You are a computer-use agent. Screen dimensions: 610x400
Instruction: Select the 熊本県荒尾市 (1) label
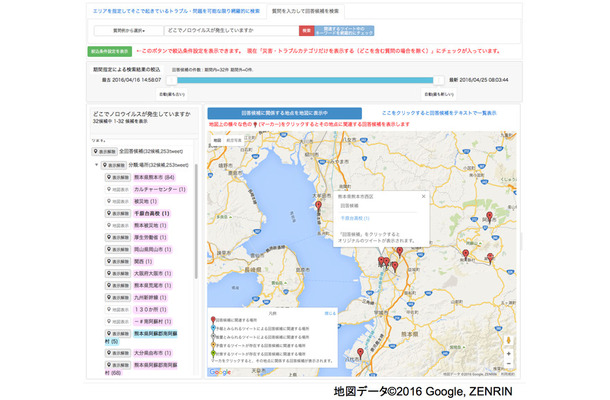[152, 286]
